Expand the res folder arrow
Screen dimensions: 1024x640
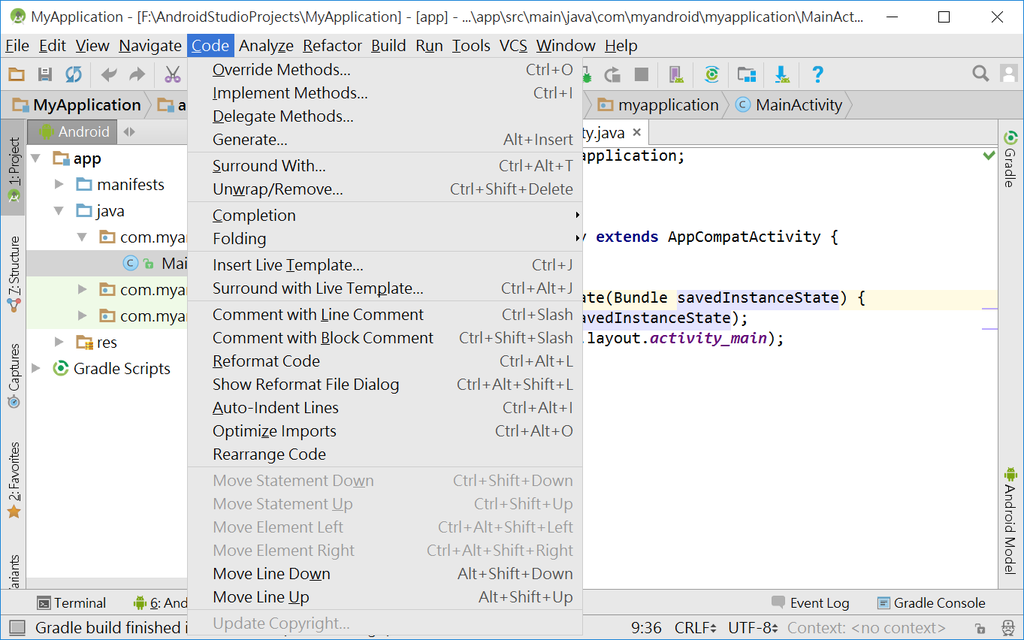pyautogui.click(x=59, y=342)
